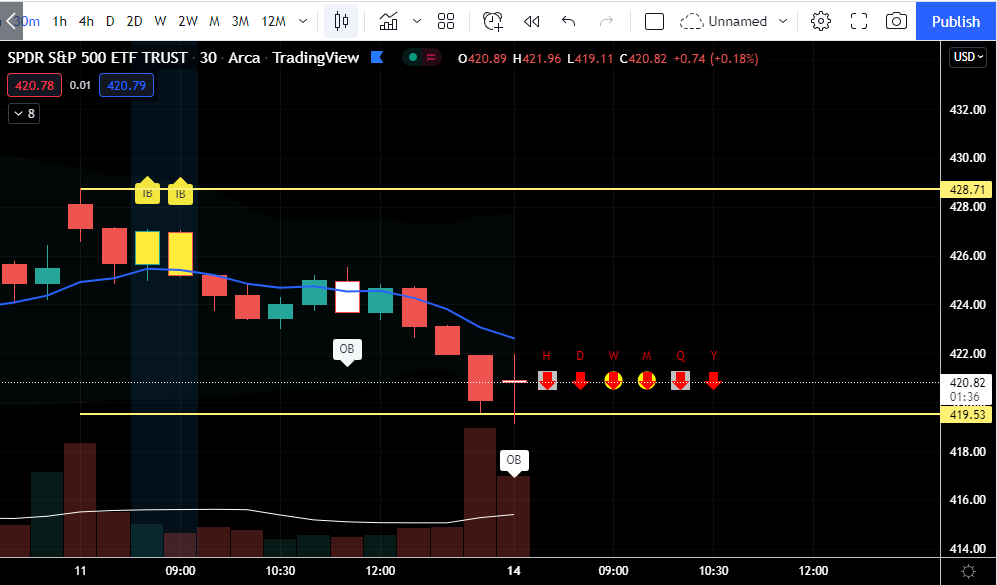Click the red arrow under Q
The image size is (997, 585).
coord(680,380)
